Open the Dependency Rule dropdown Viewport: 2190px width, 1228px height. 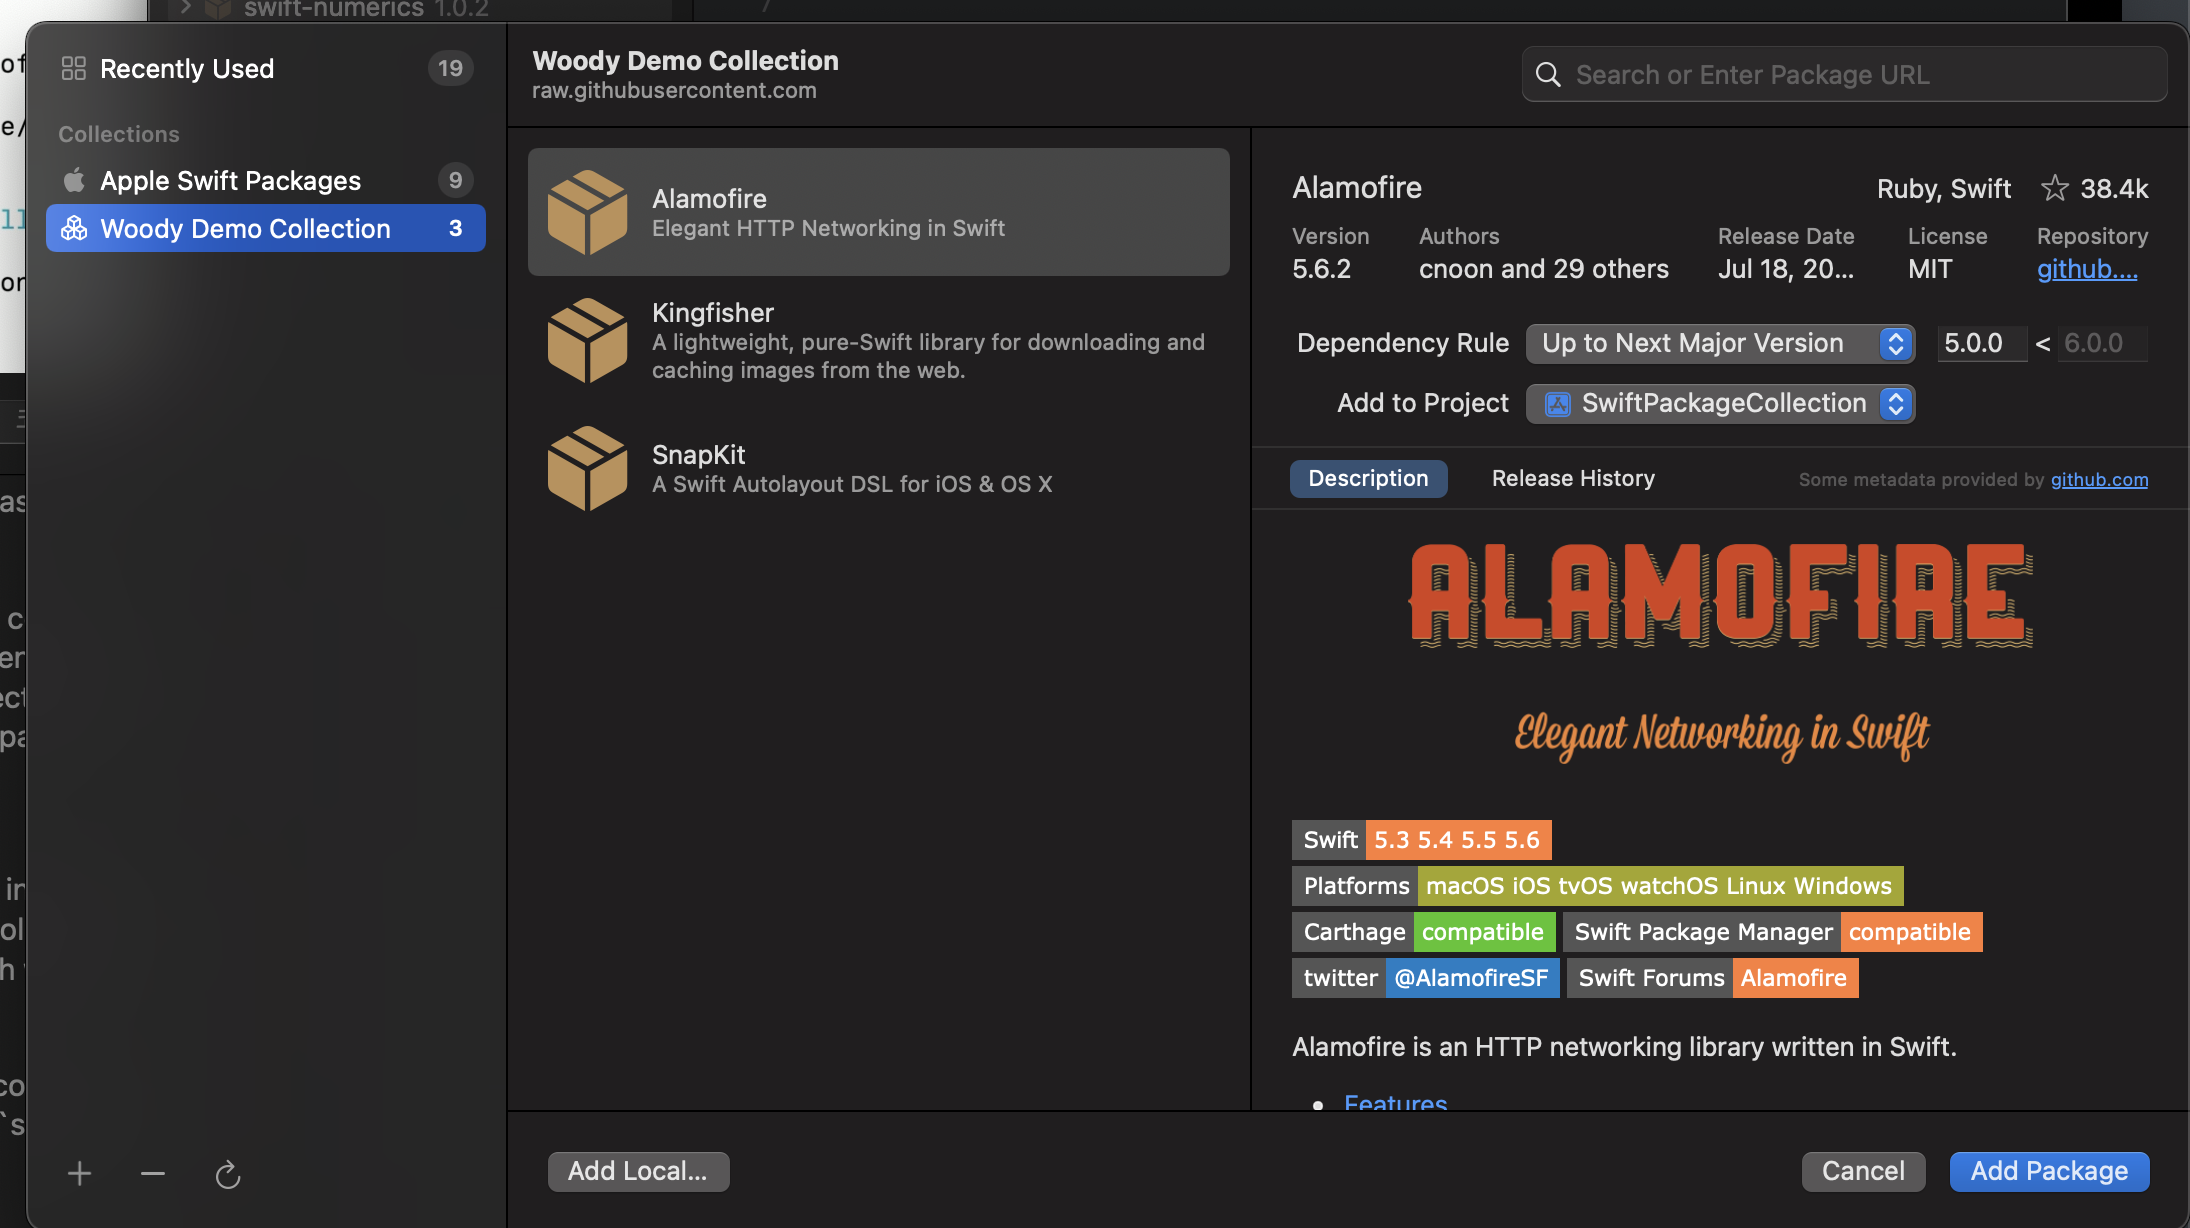click(x=1720, y=343)
